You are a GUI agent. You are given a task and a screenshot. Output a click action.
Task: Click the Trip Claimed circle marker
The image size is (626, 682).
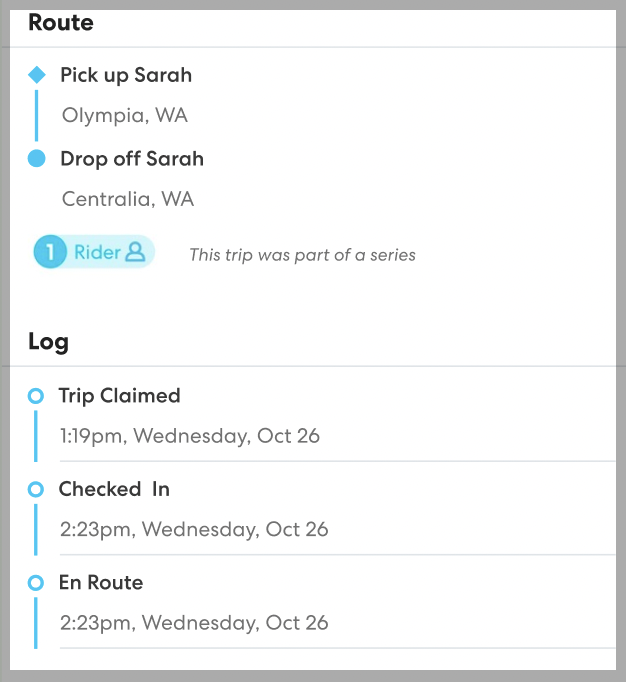36,396
